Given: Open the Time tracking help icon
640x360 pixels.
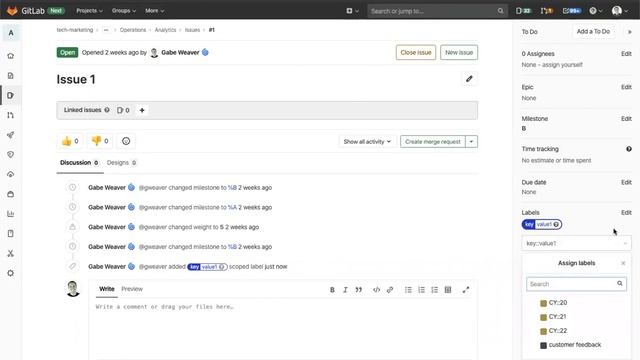Looking at the screenshot, I should (629, 149).
